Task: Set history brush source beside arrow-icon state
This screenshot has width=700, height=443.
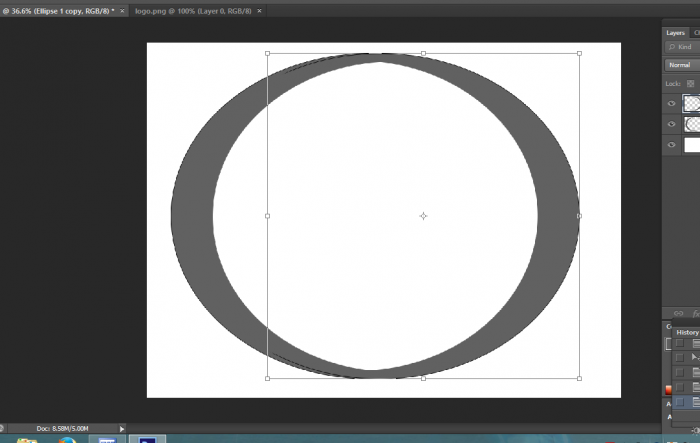Action: [679, 358]
